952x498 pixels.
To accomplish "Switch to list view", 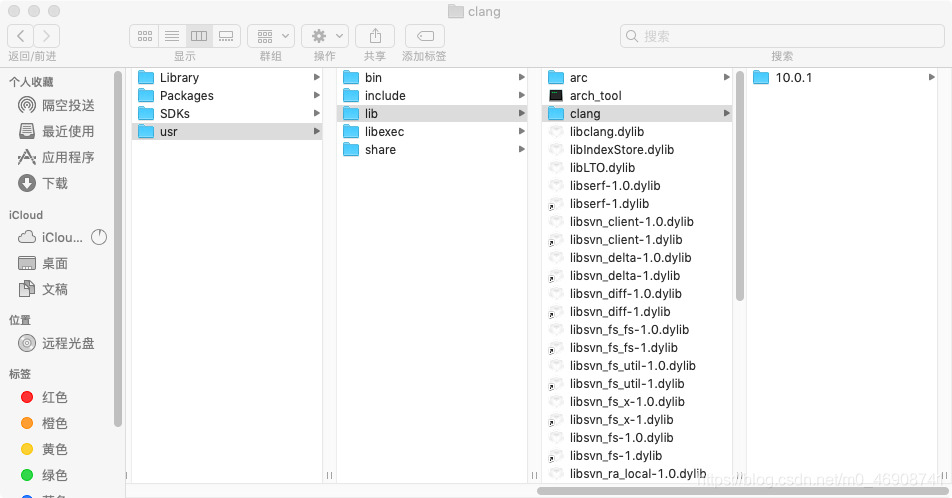I will tap(172, 36).
